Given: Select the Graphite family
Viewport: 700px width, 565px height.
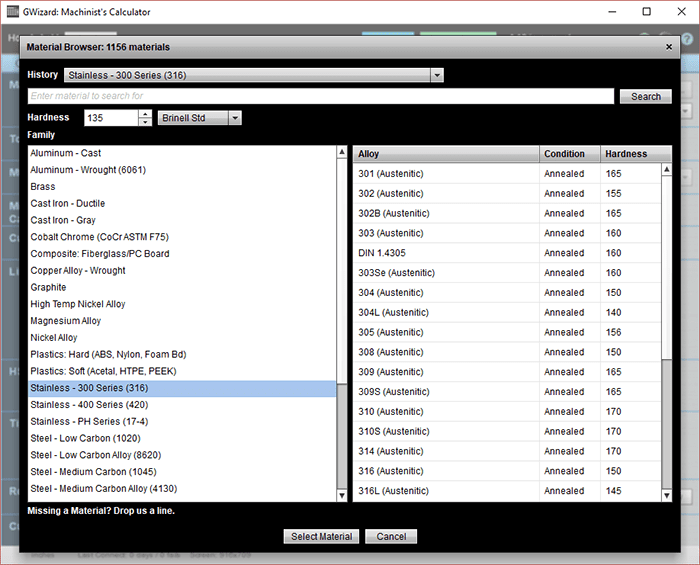Looking at the screenshot, I should [x=182, y=287].
